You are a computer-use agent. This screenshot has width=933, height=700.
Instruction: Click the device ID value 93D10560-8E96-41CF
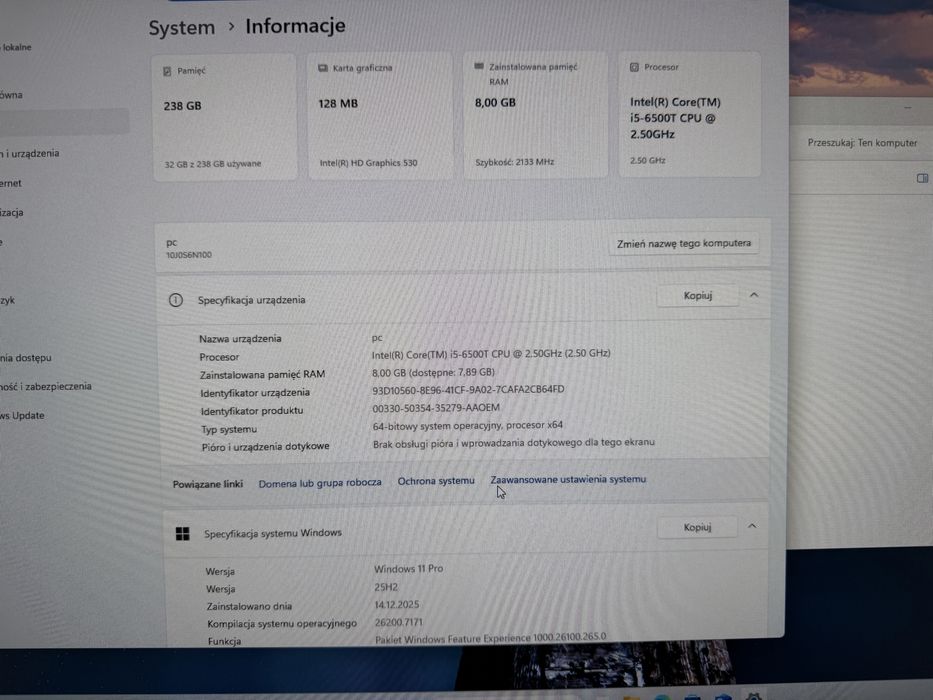pos(468,390)
